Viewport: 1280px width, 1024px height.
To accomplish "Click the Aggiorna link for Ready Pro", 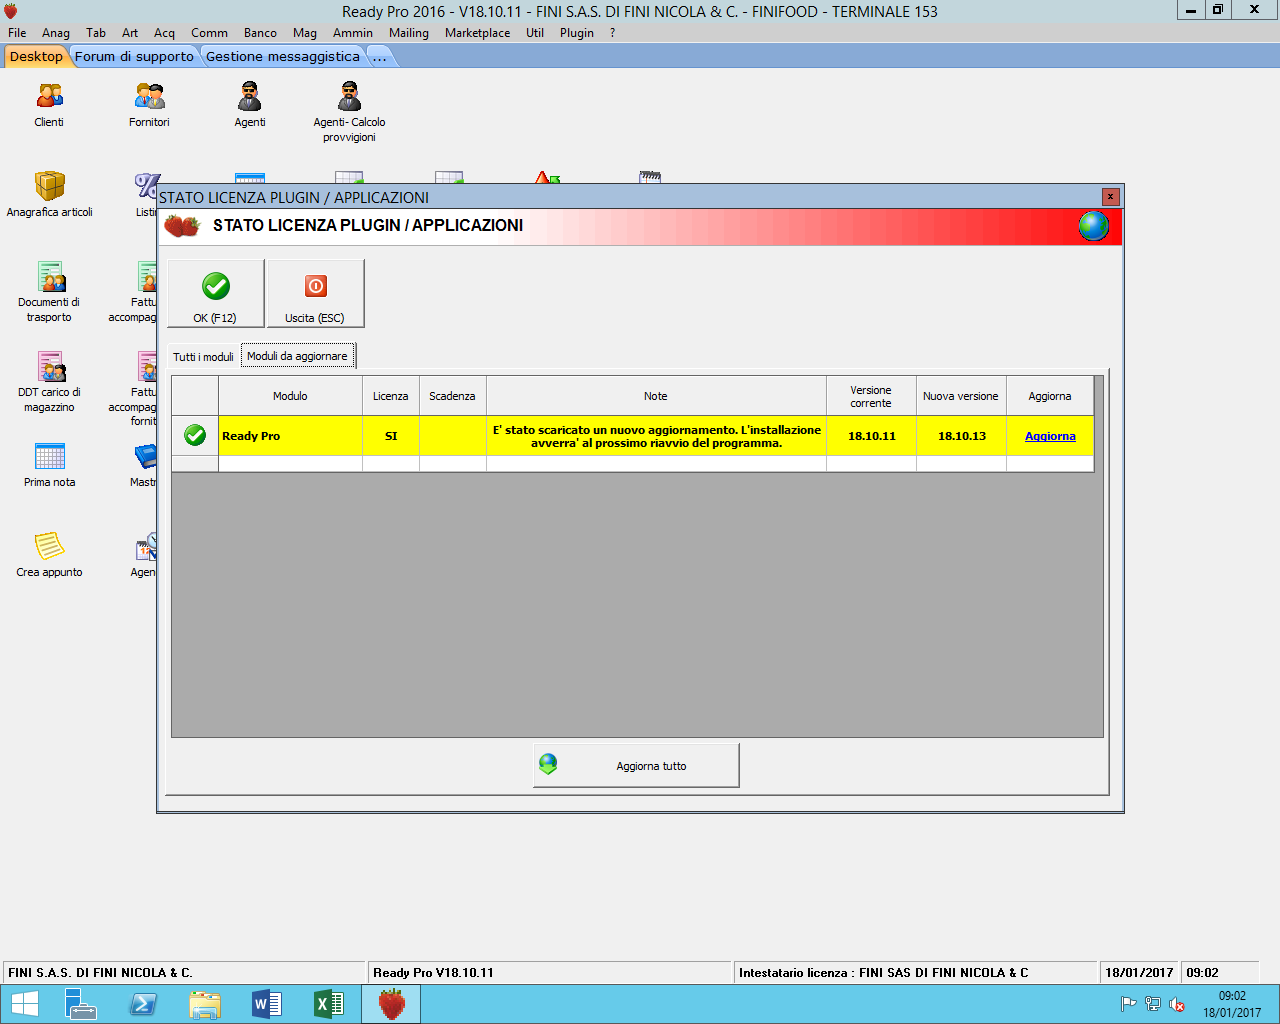I will click(1050, 436).
